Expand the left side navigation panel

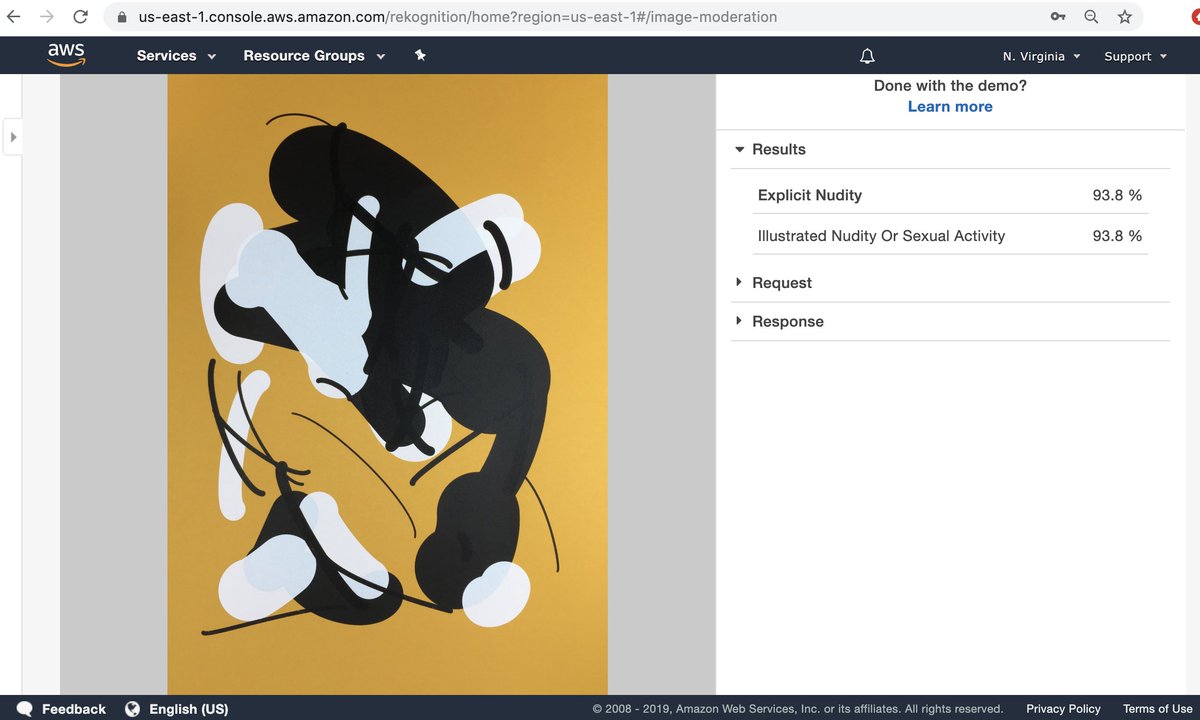tap(13, 136)
